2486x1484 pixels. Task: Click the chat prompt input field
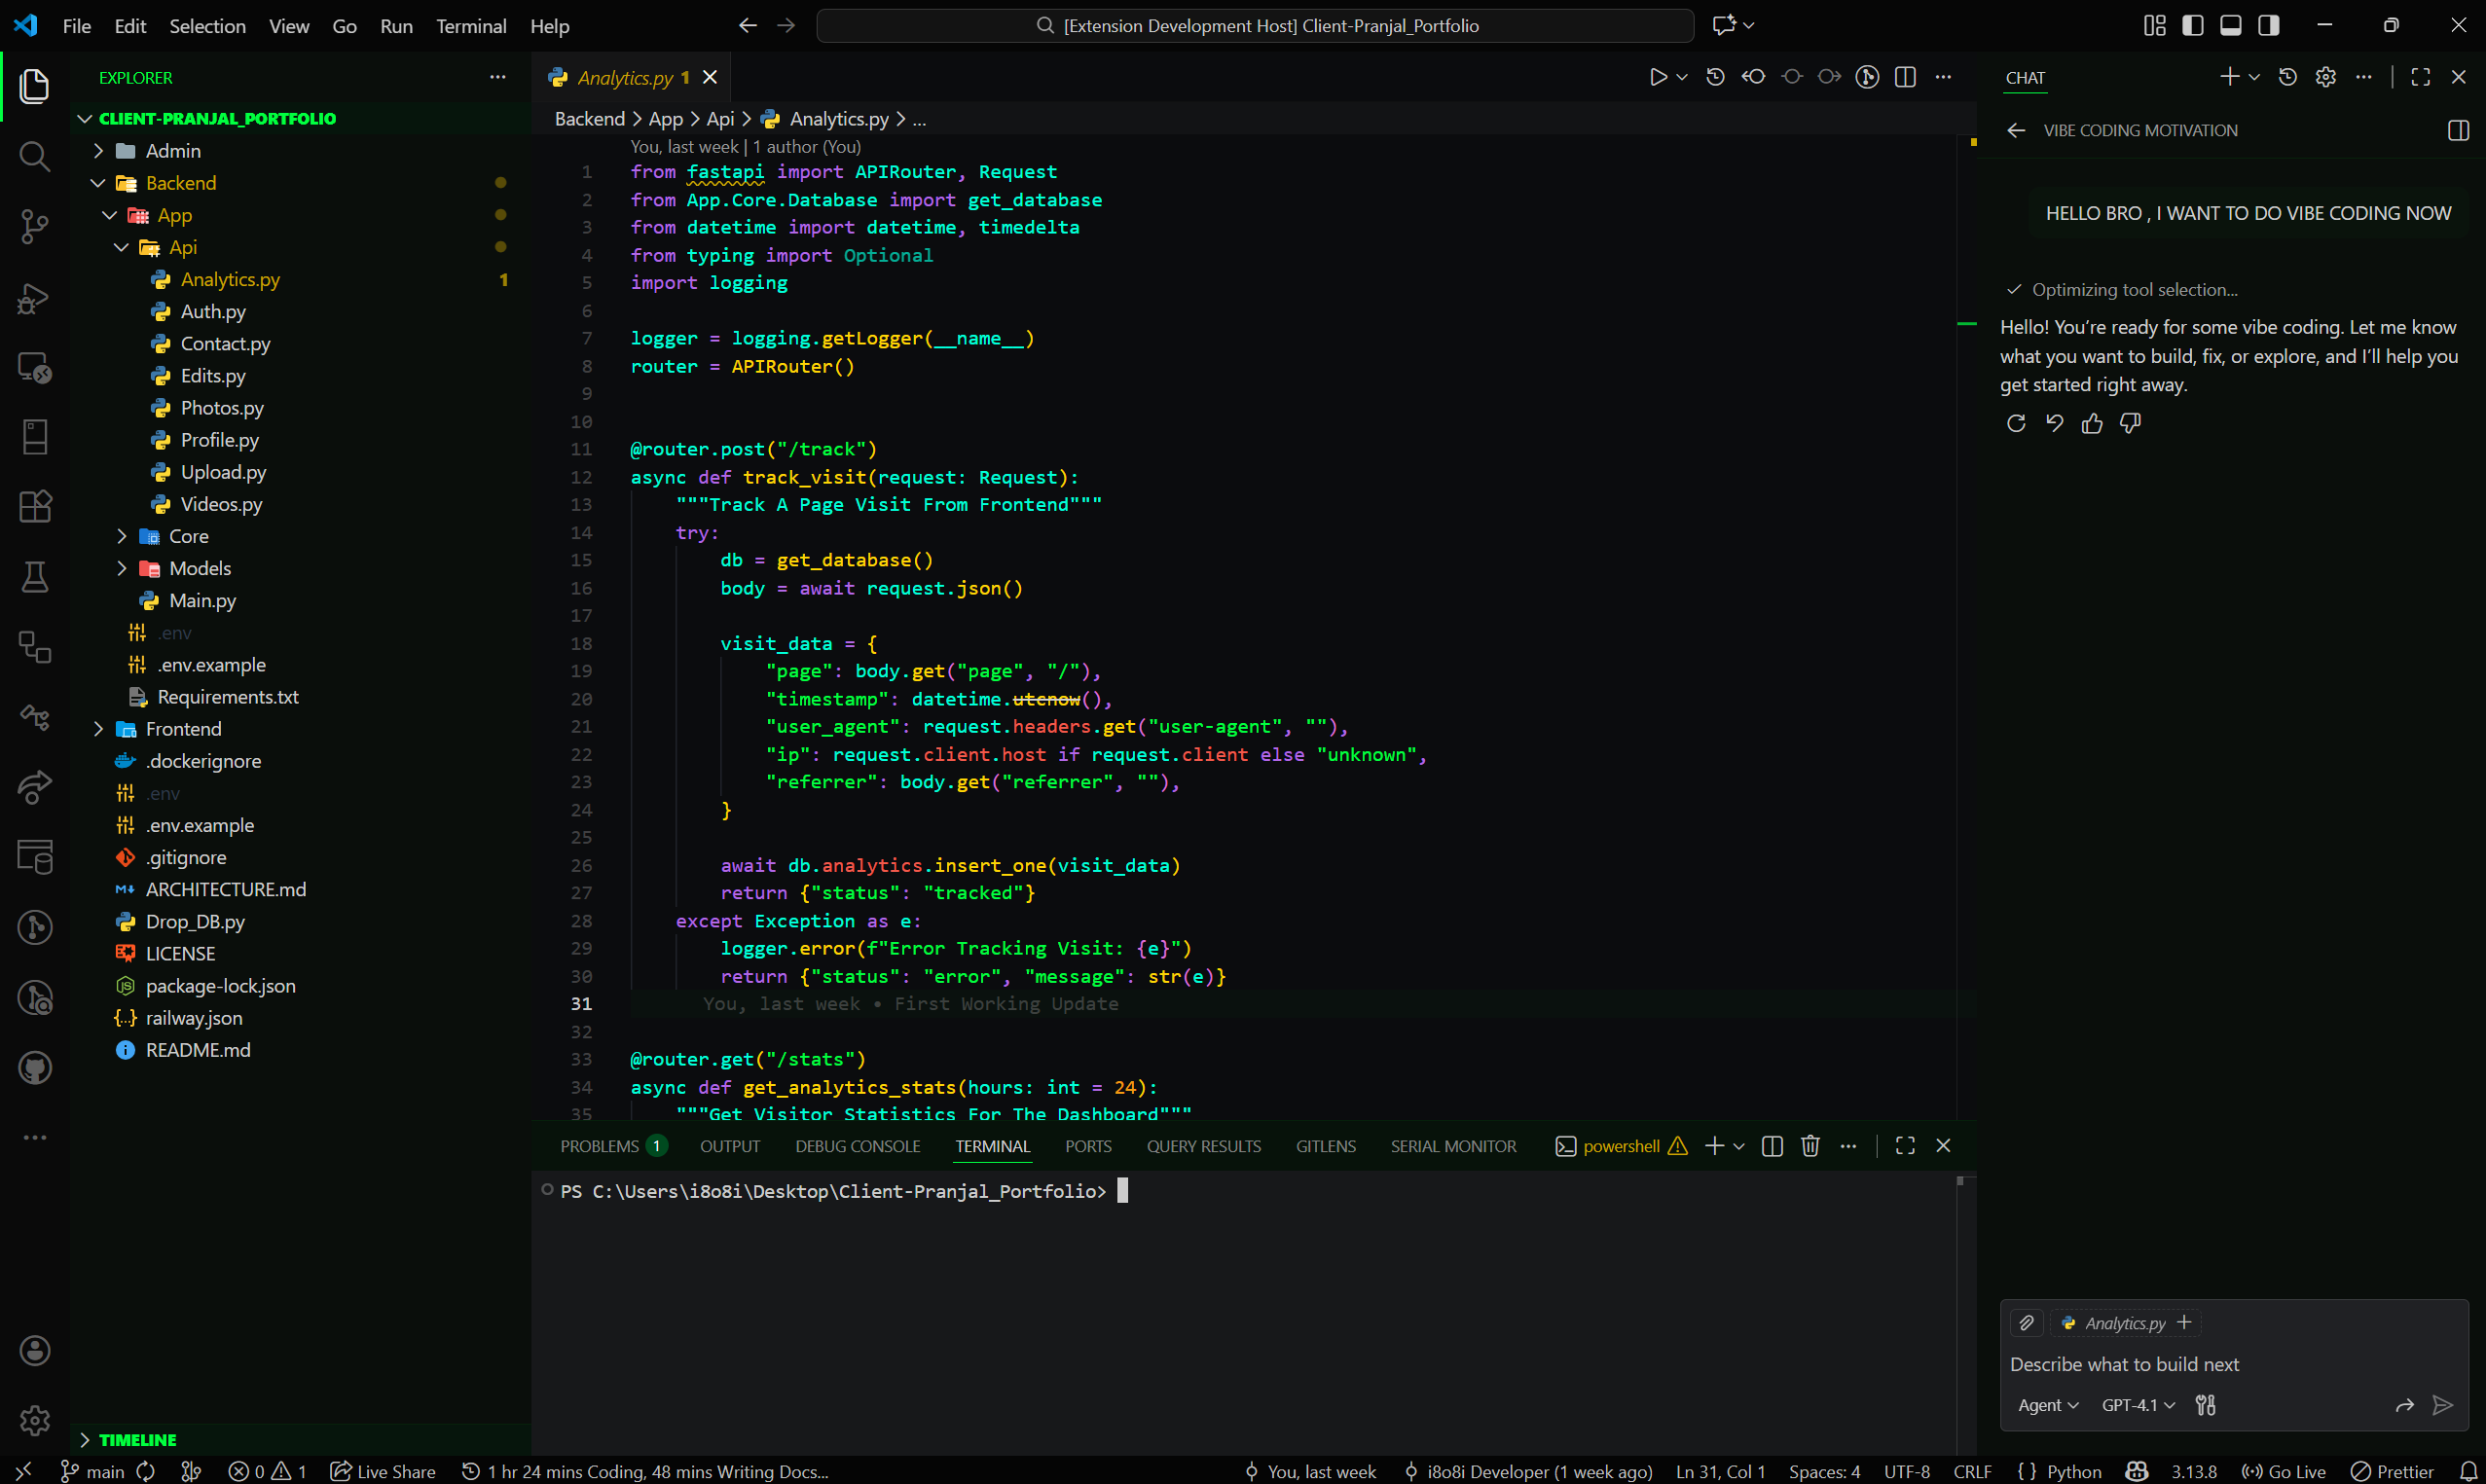coord(2125,1363)
